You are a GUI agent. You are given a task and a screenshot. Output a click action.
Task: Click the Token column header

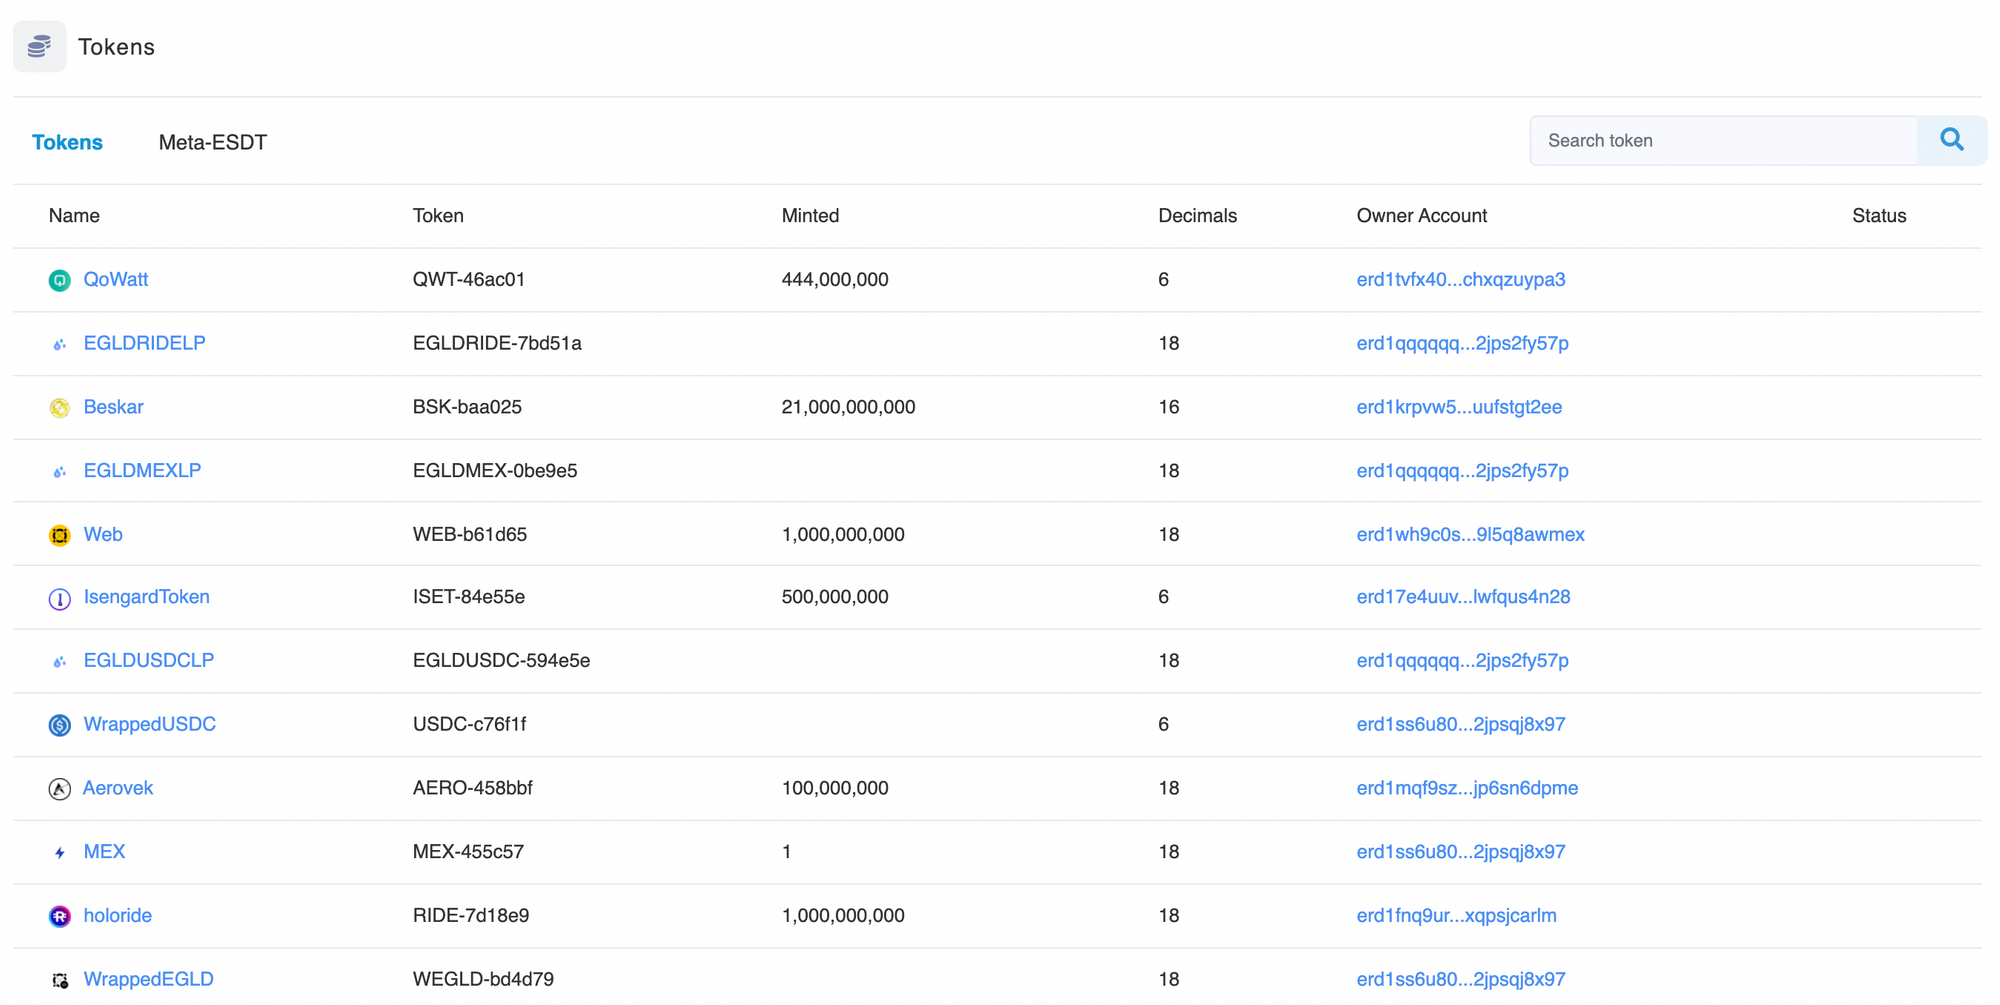pos(438,215)
